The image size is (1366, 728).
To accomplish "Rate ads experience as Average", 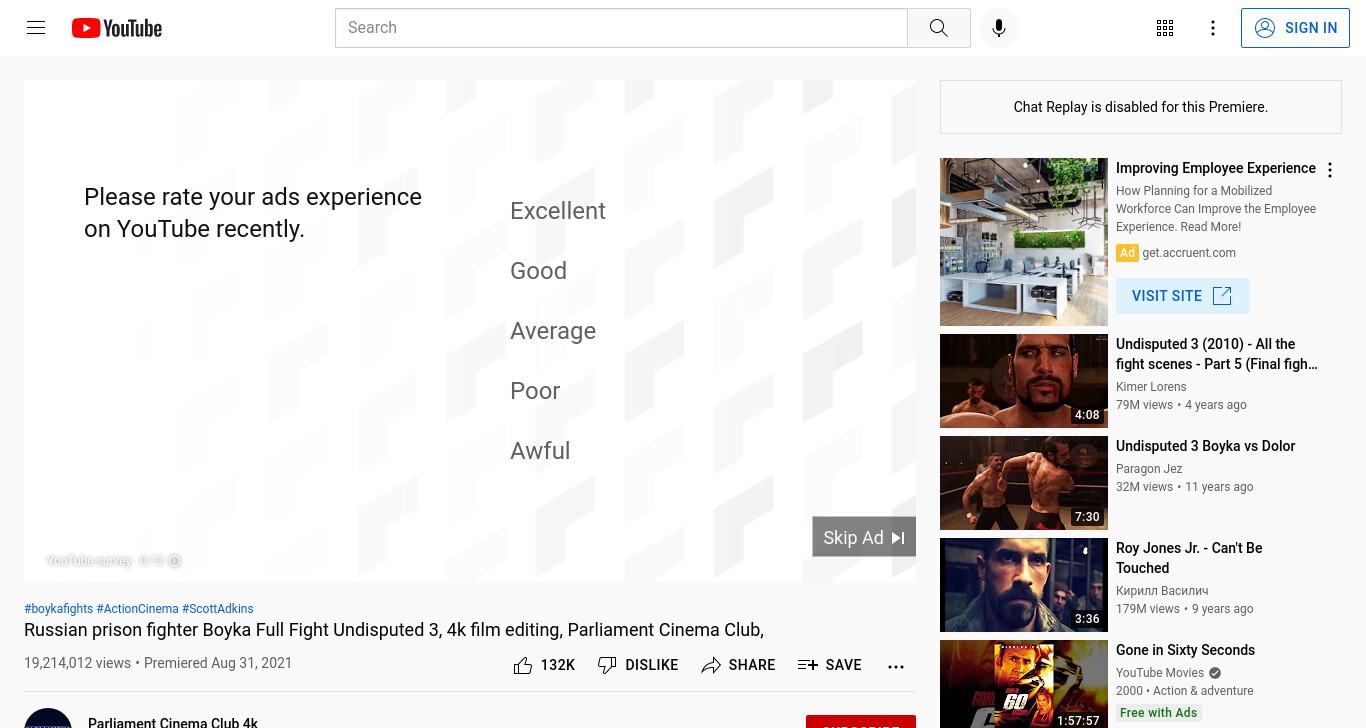I will pos(553,331).
